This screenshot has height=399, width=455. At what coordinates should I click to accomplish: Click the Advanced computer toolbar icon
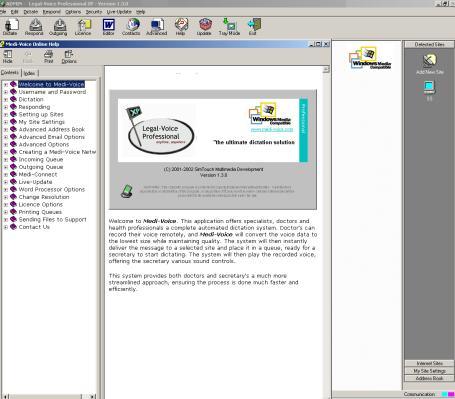tap(156, 27)
